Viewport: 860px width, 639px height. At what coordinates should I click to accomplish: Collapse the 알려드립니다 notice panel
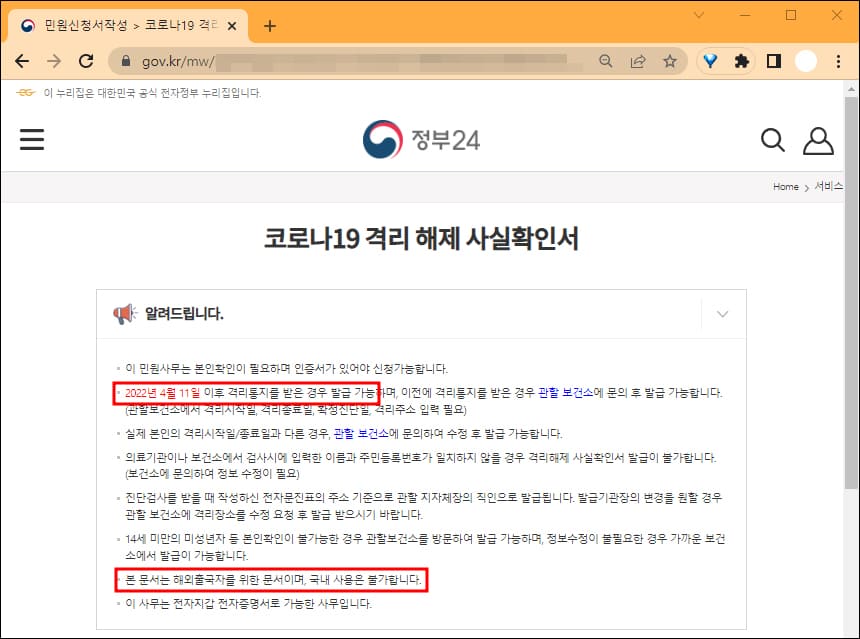(x=721, y=313)
